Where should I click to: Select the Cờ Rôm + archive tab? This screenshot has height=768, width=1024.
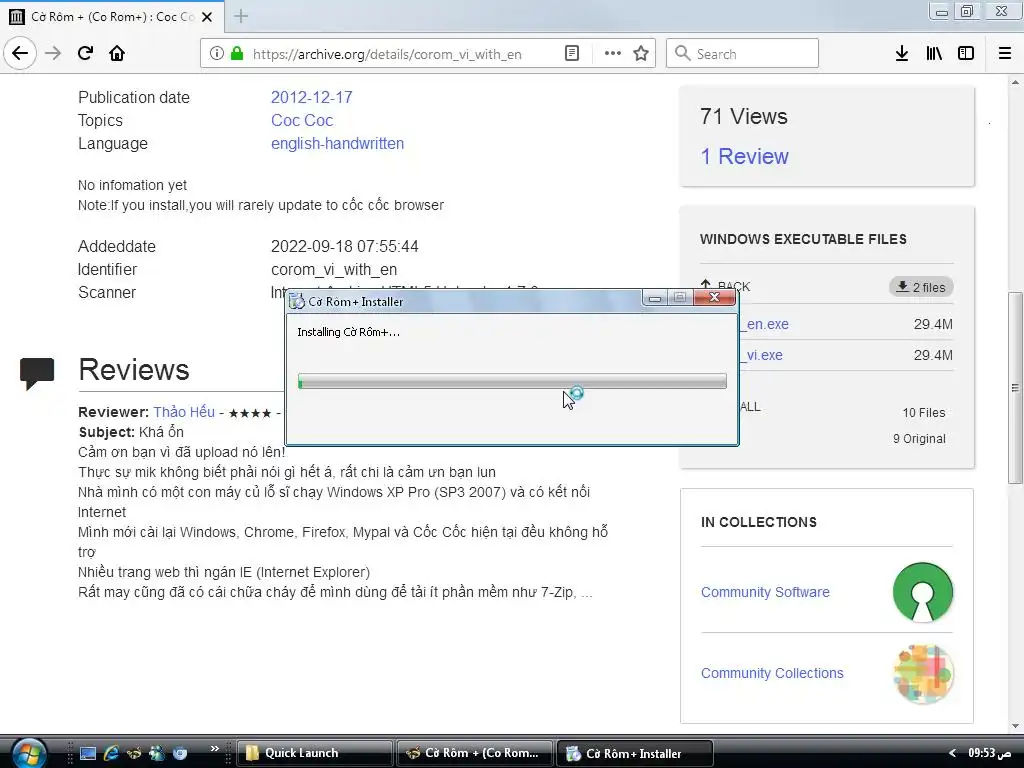coord(113,17)
